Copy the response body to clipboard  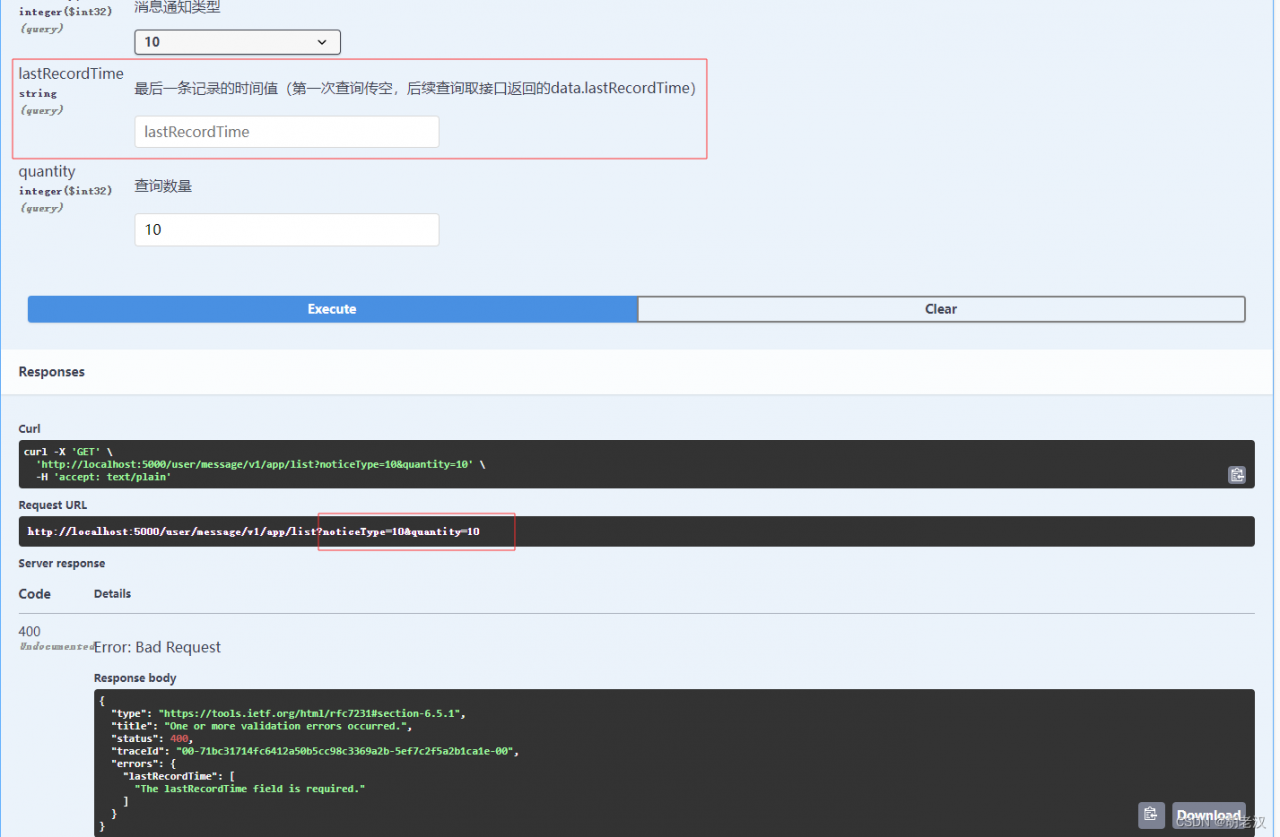(1150, 815)
